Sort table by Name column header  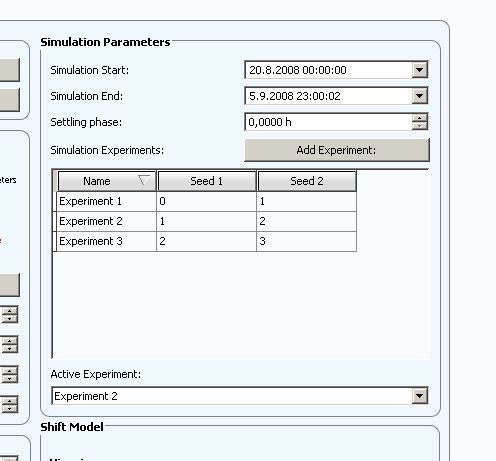(107, 181)
